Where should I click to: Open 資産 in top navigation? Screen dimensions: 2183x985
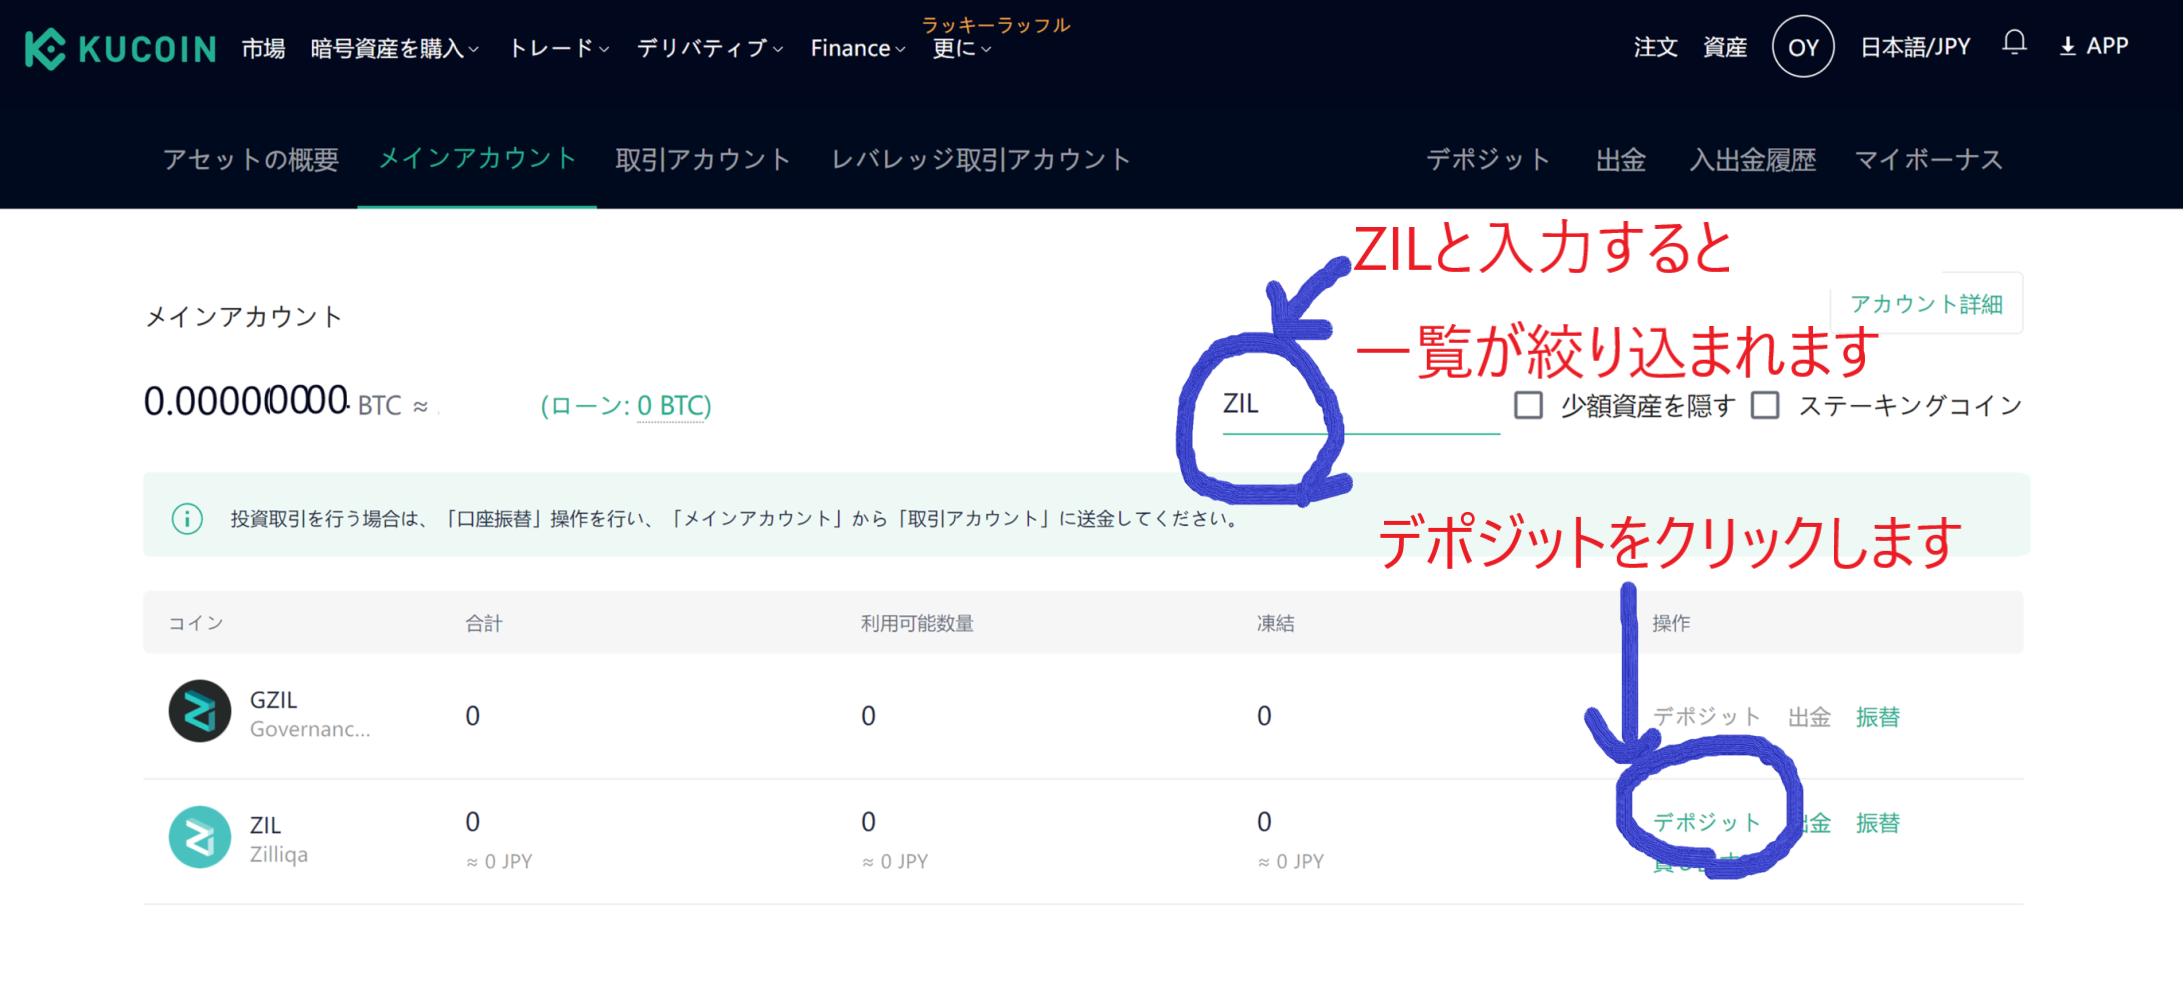point(1725,46)
